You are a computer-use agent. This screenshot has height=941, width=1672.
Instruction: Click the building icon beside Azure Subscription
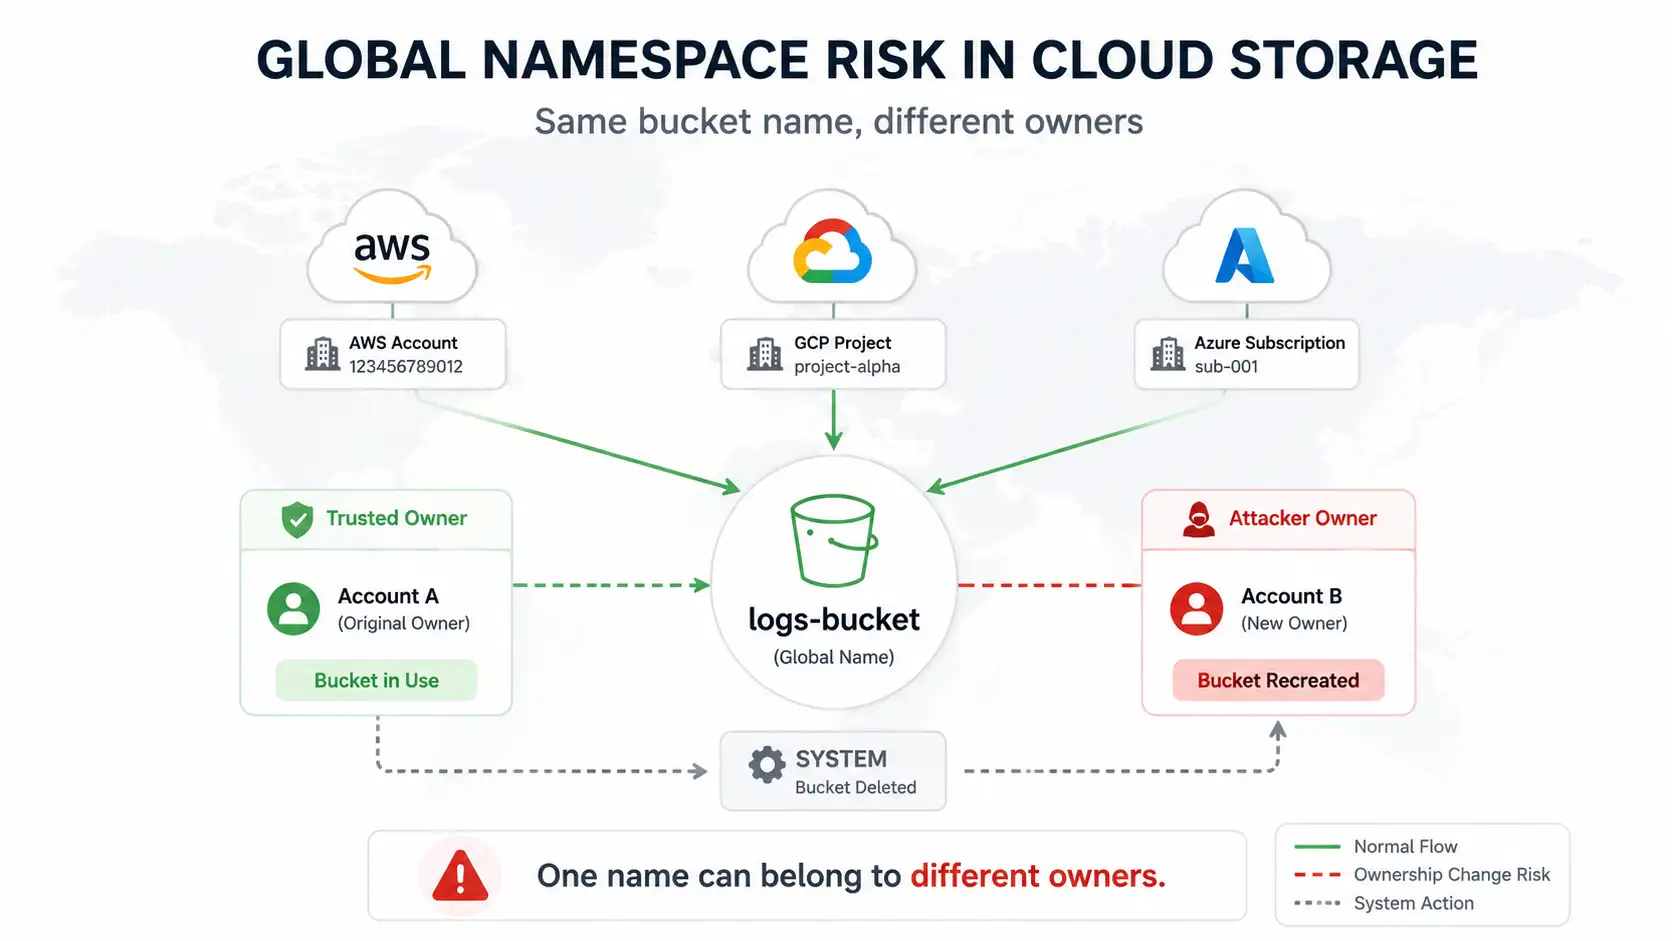(x=1168, y=354)
